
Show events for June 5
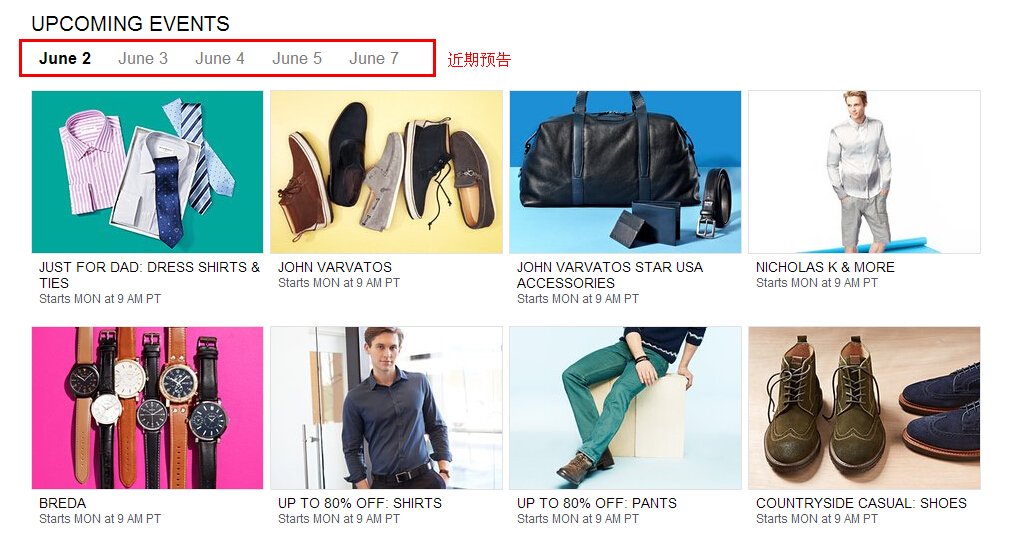297,59
